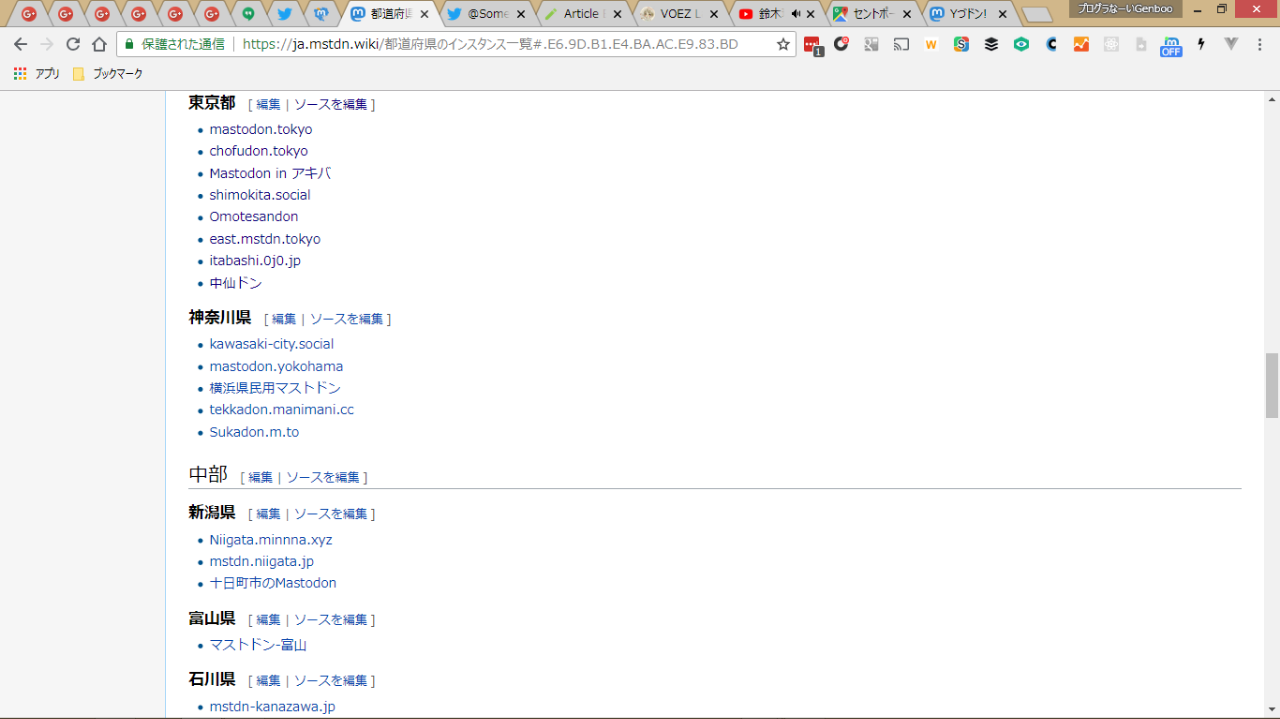Reload the page with the refresh icon

[73, 44]
